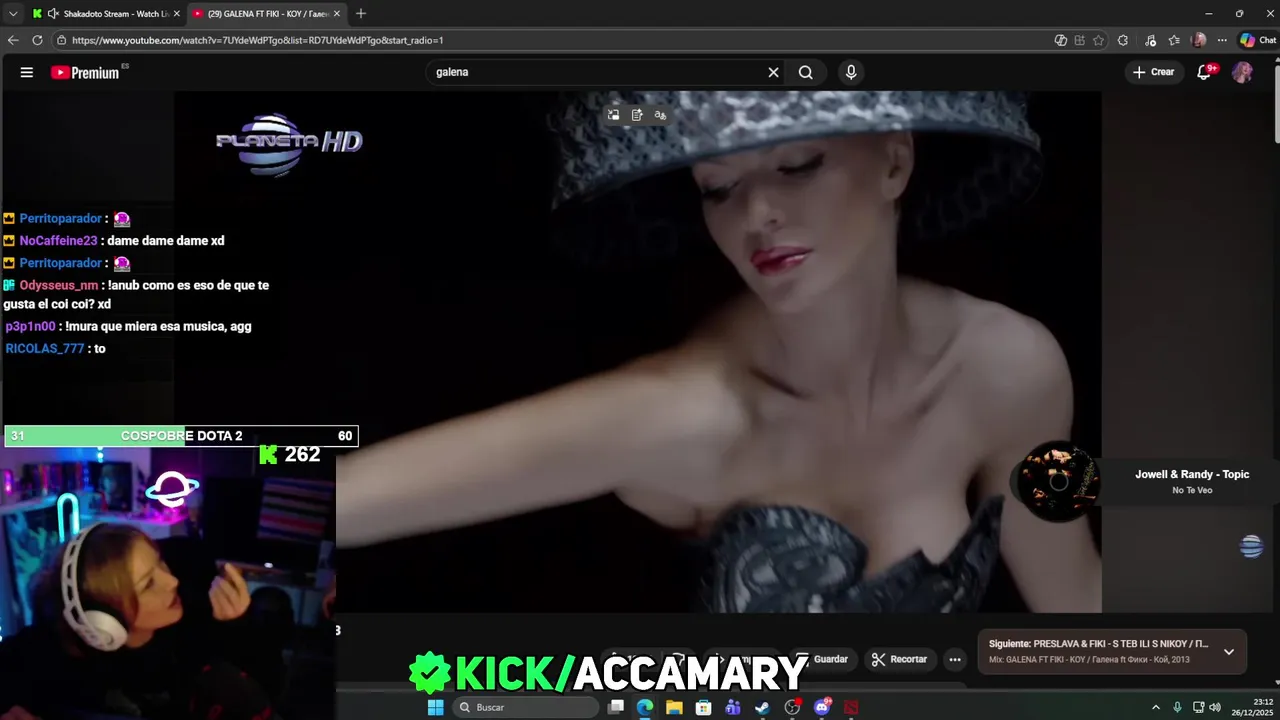Click the magnifier search button
This screenshot has width=1280, height=720.
pyautogui.click(x=806, y=72)
